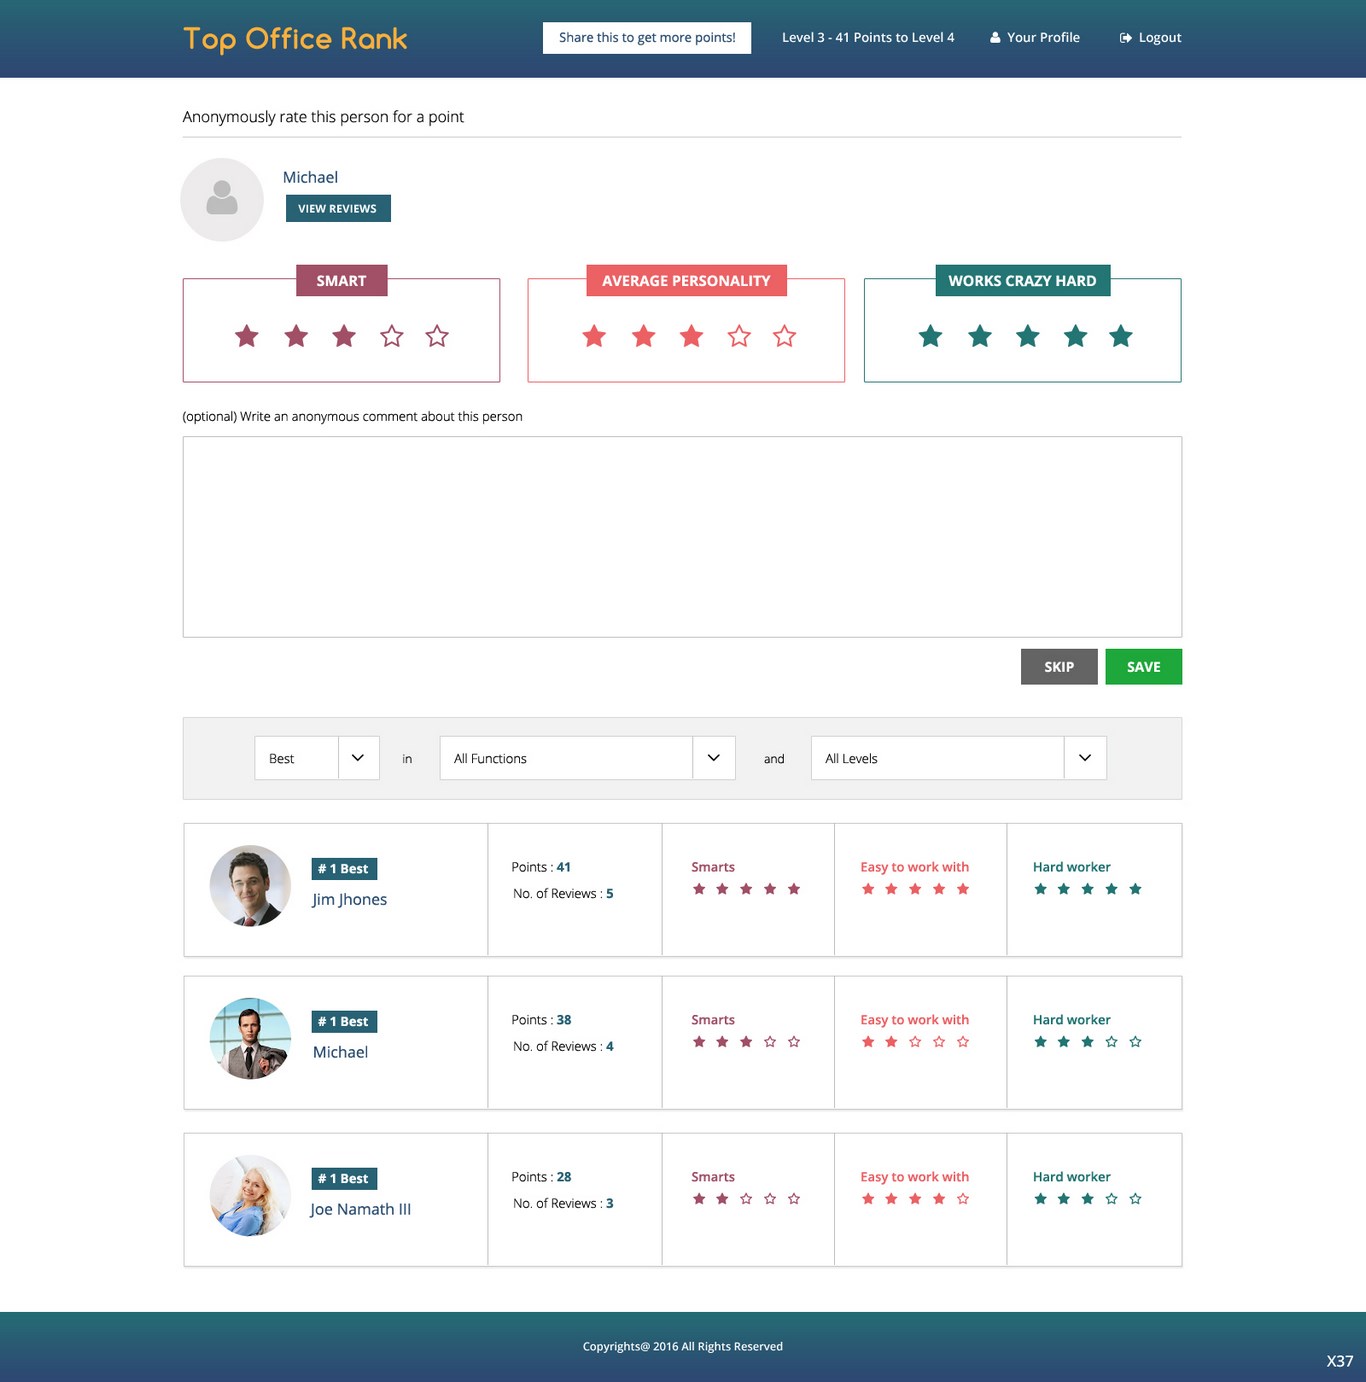Image resolution: width=1366 pixels, height=1382 pixels.
Task: Click Points: 41 in Jim Jhones row
Action: (x=541, y=867)
